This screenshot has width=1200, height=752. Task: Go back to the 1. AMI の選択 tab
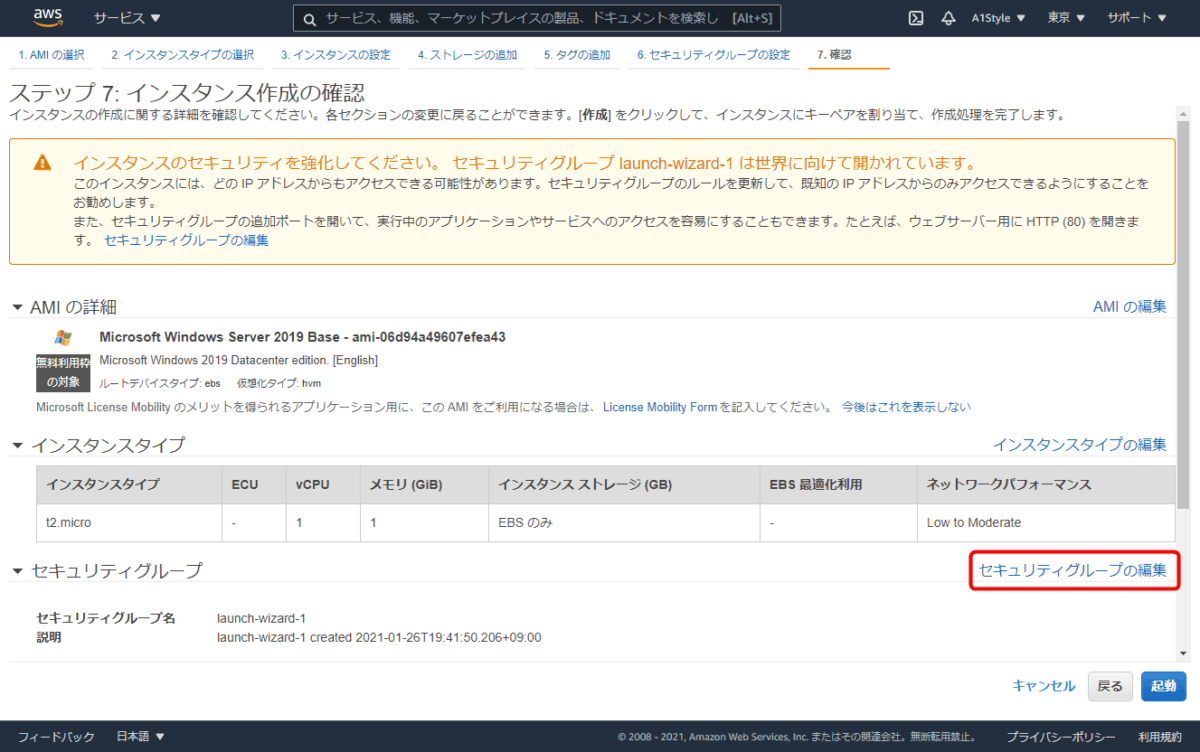[51, 55]
